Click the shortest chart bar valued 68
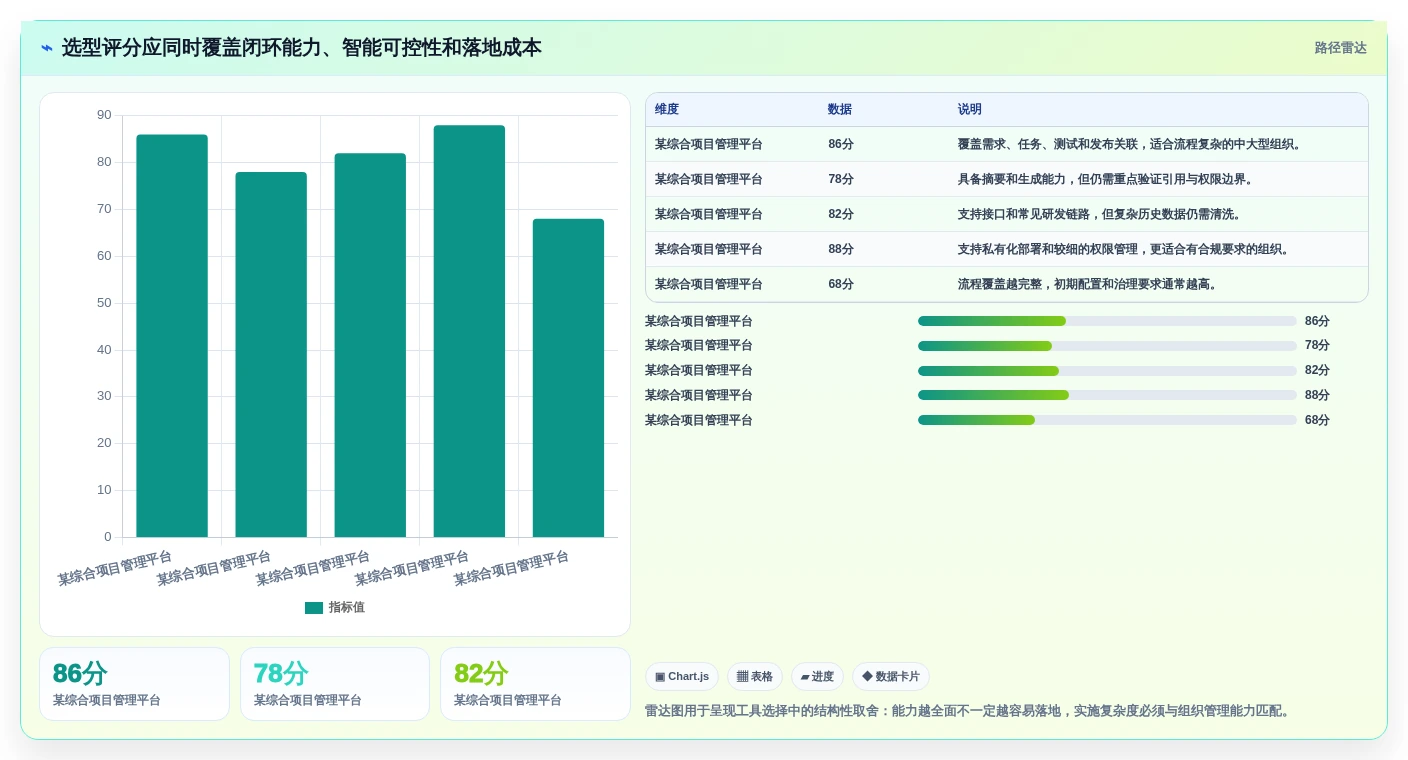This screenshot has height=760, width=1408. click(568, 378)
